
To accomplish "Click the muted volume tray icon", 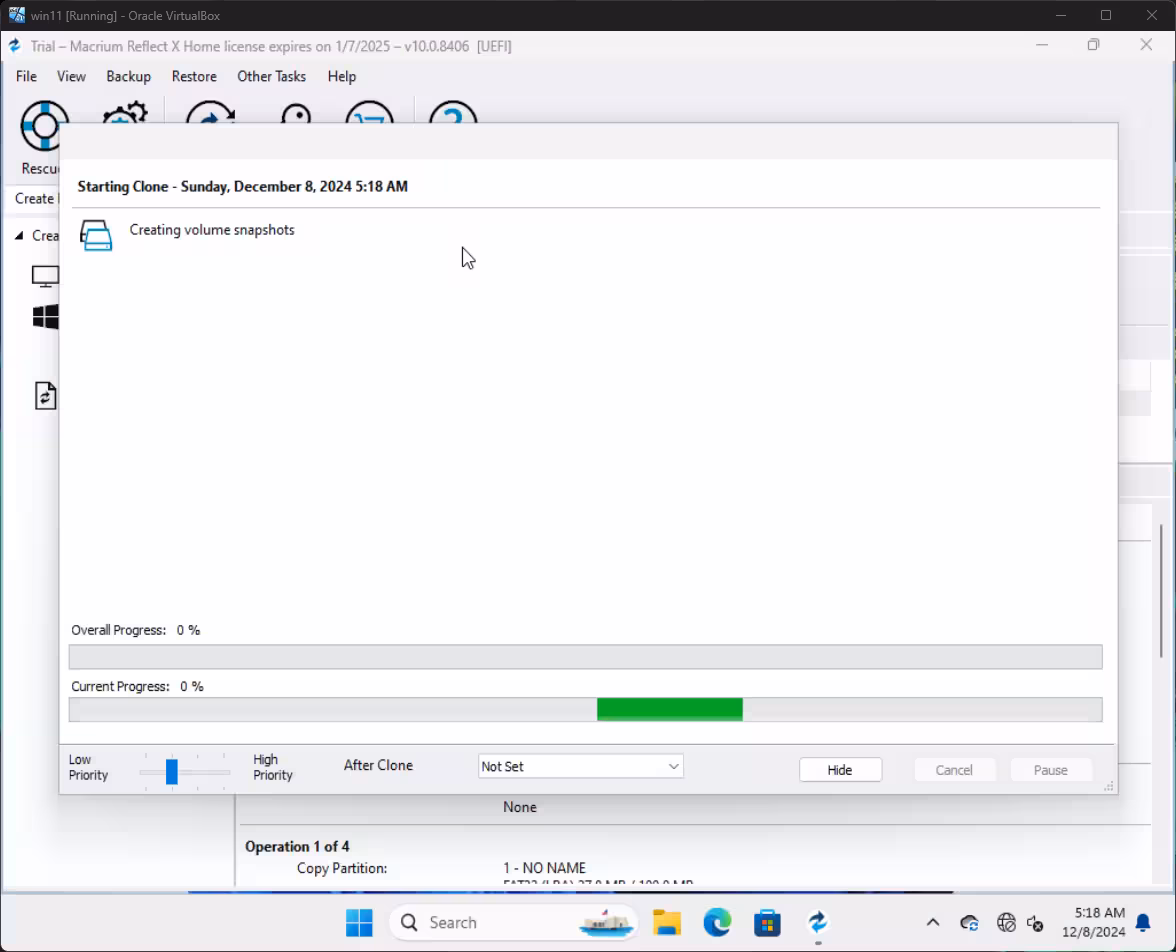I will point(1036,923).
